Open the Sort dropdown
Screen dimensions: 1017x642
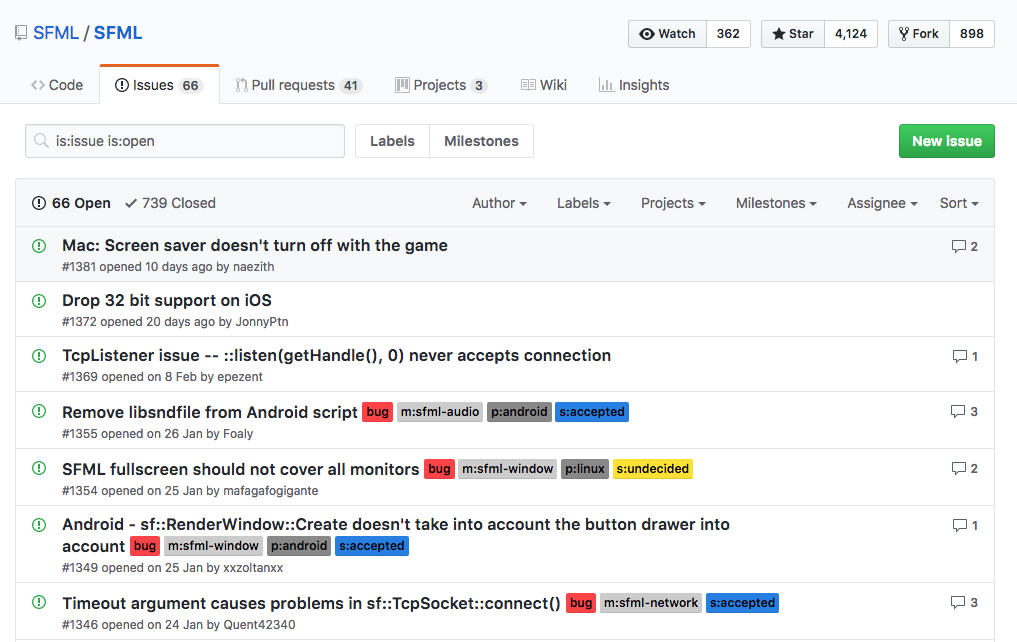[x=959, y=203]
